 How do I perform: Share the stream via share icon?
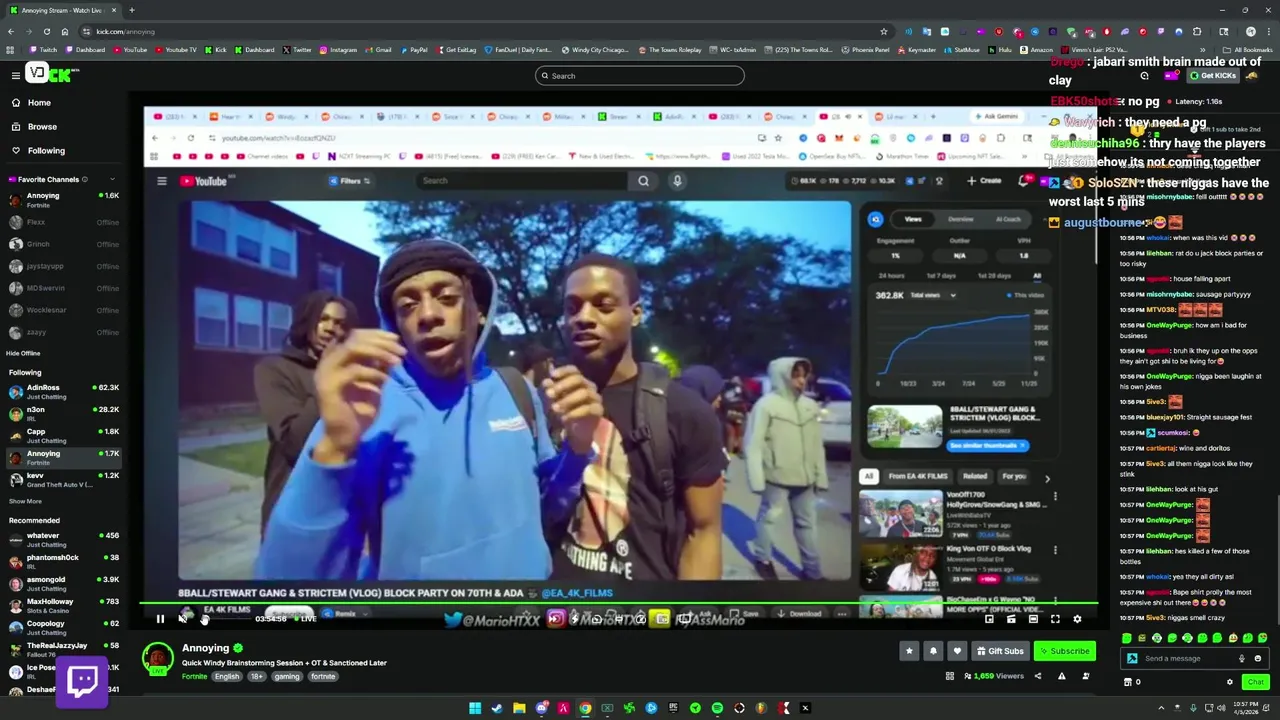[1037, 676]
